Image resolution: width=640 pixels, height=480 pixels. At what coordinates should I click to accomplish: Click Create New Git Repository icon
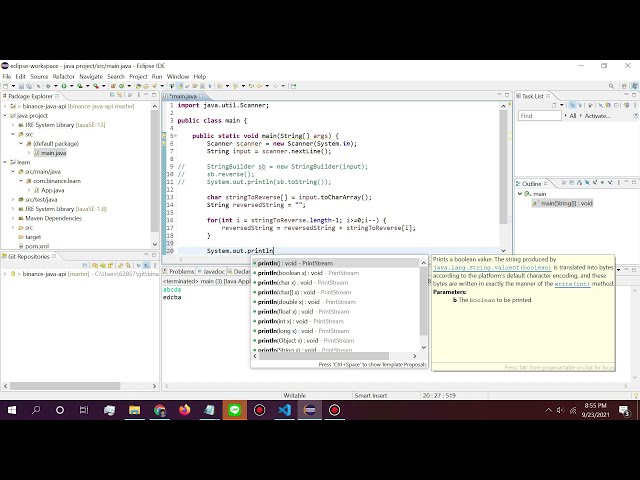(x=110, y=265)
